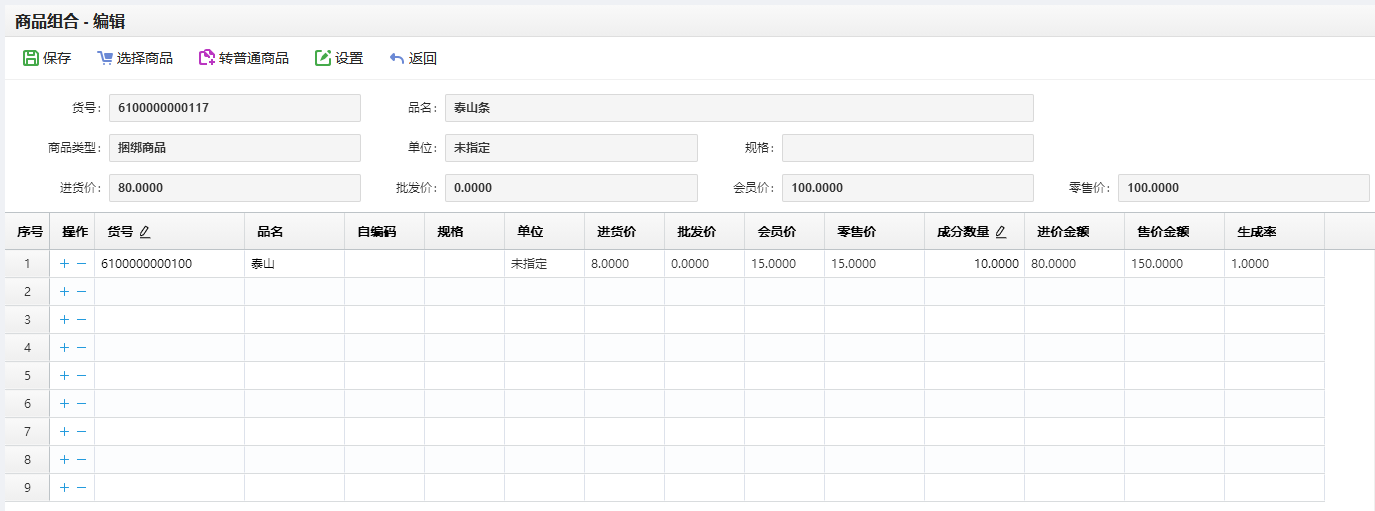
Task: Add a row using plus in row 1
Action: [x=64, y=264]
